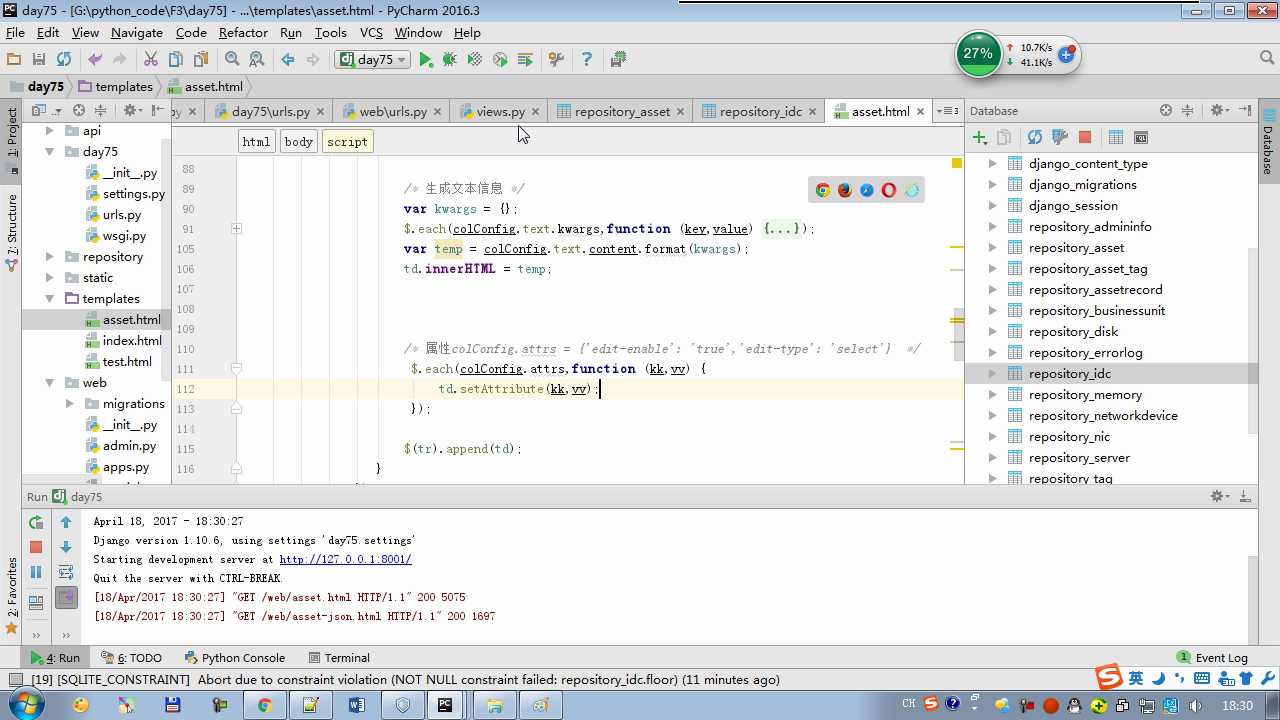Open the Terminal tool window
1280x720 pixels.
(x=339, y=658)
